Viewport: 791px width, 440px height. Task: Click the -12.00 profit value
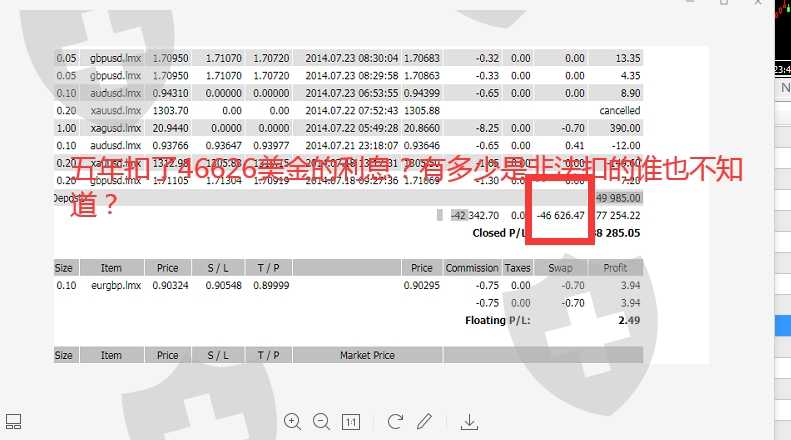click(626, 145)
